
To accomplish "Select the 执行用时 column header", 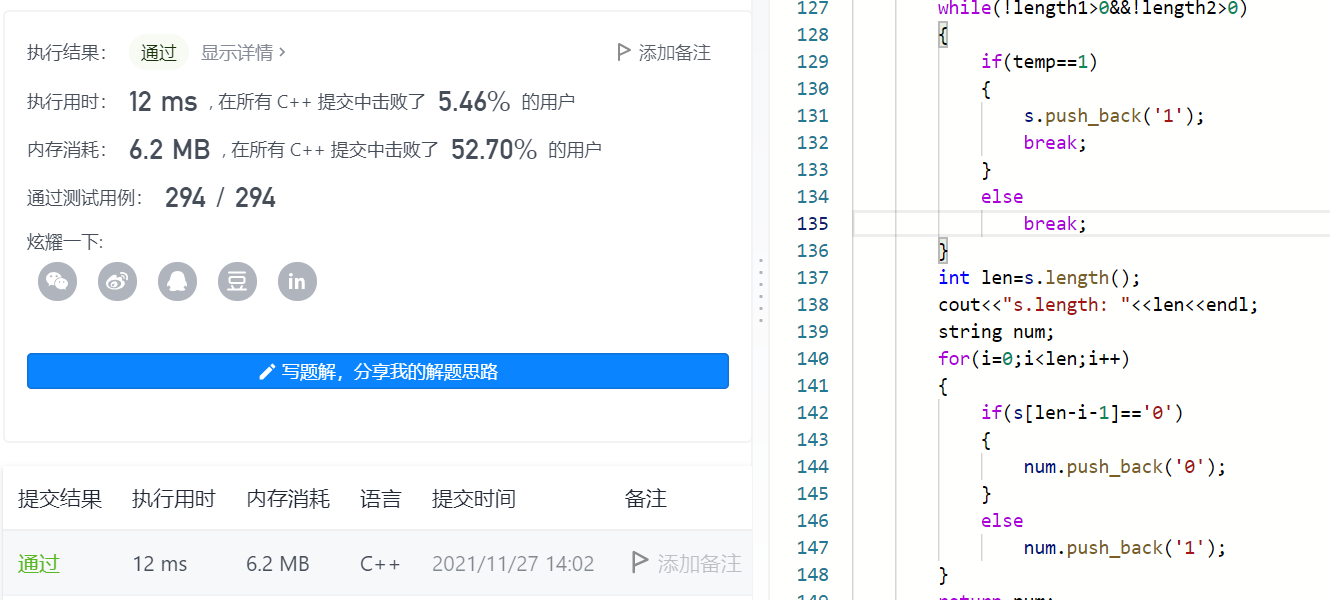I will [174, 498].
